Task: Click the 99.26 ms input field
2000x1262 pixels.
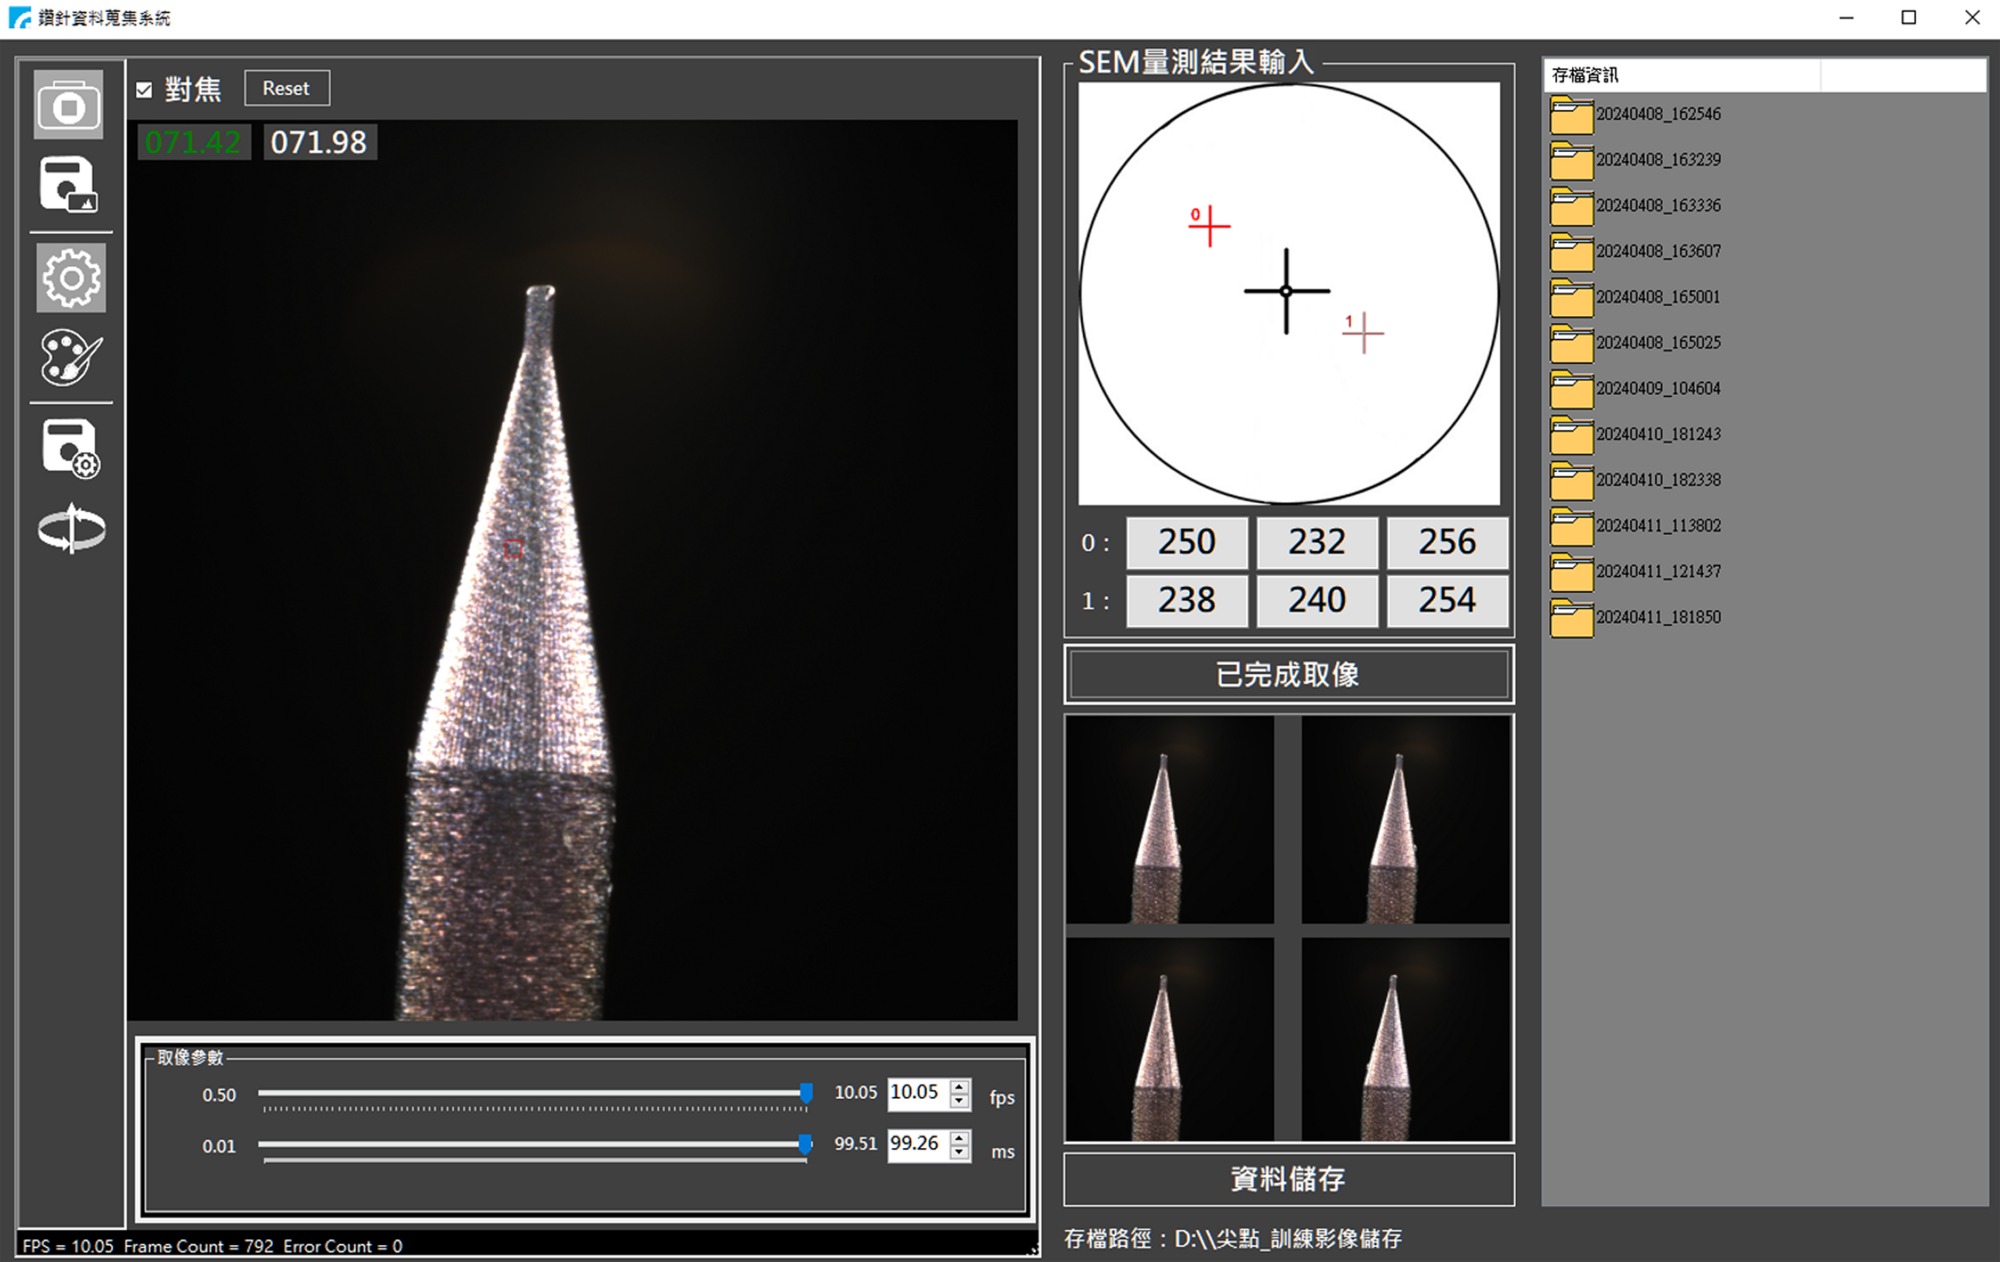Action: point(916,1144)
